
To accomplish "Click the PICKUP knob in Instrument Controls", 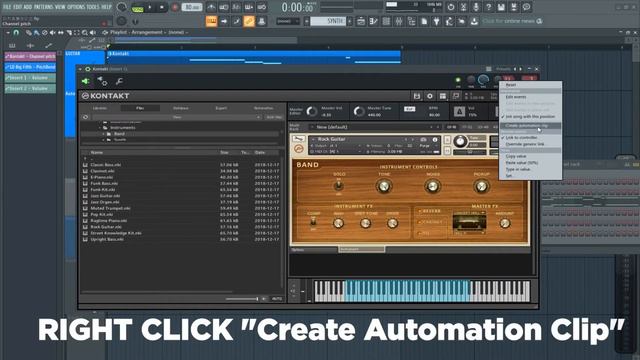I will [481, 187].
